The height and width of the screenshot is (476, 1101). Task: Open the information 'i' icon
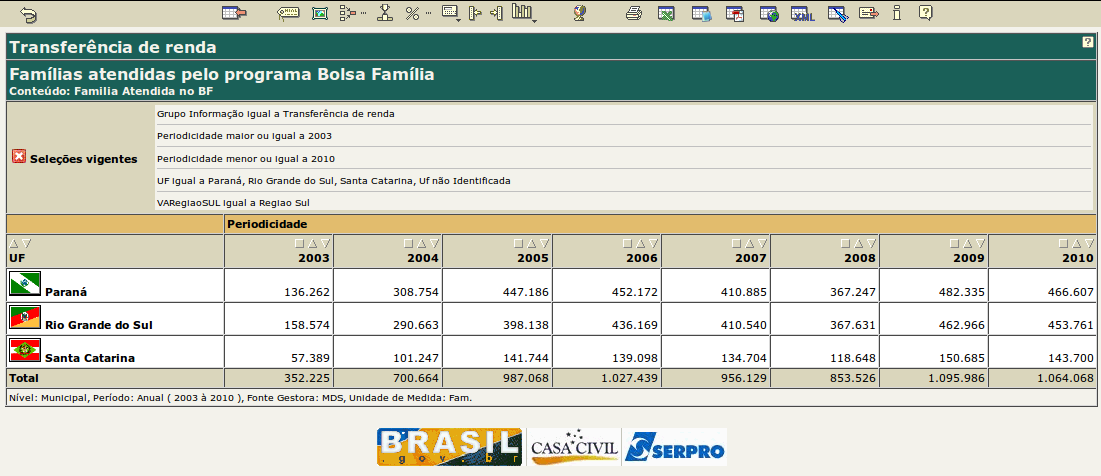(897, 14)
